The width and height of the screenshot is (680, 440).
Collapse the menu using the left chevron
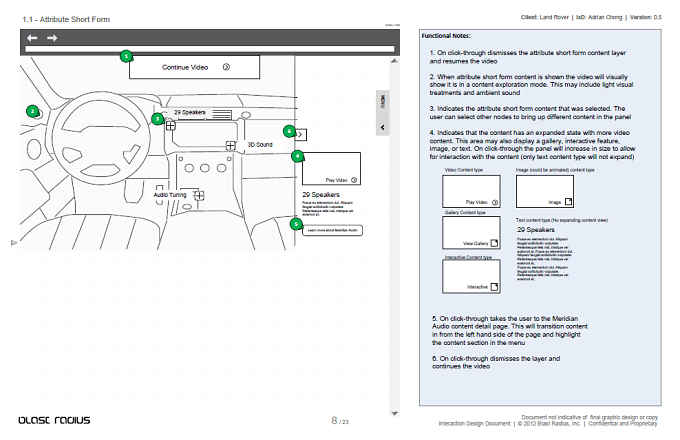coord(382,127)
